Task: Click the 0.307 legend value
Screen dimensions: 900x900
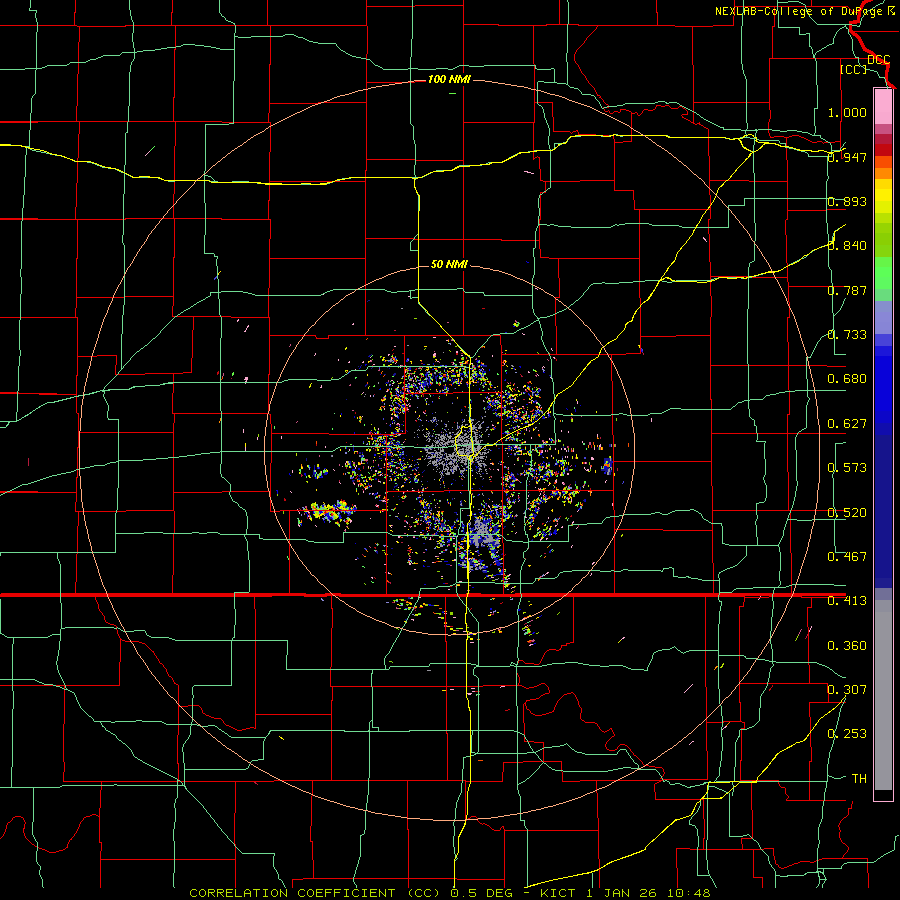Action: 847,689
